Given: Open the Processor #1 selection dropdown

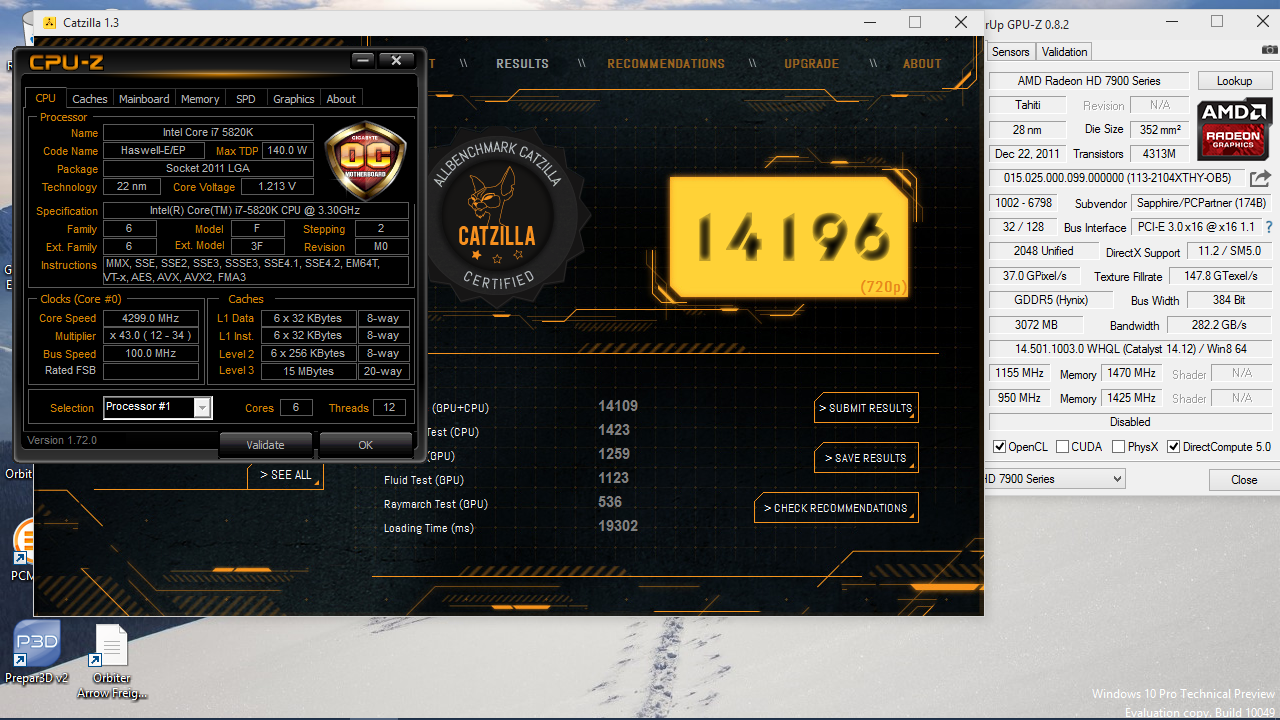Looking at the screenshot, I should [x=203, y=407].
